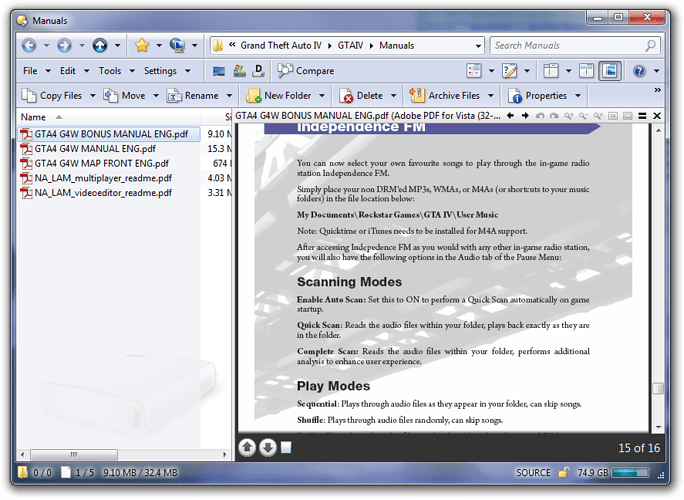This screenshot has width=684, height=500.
Task: Go to previous page in PDF viewer
Action: [247, 447]
